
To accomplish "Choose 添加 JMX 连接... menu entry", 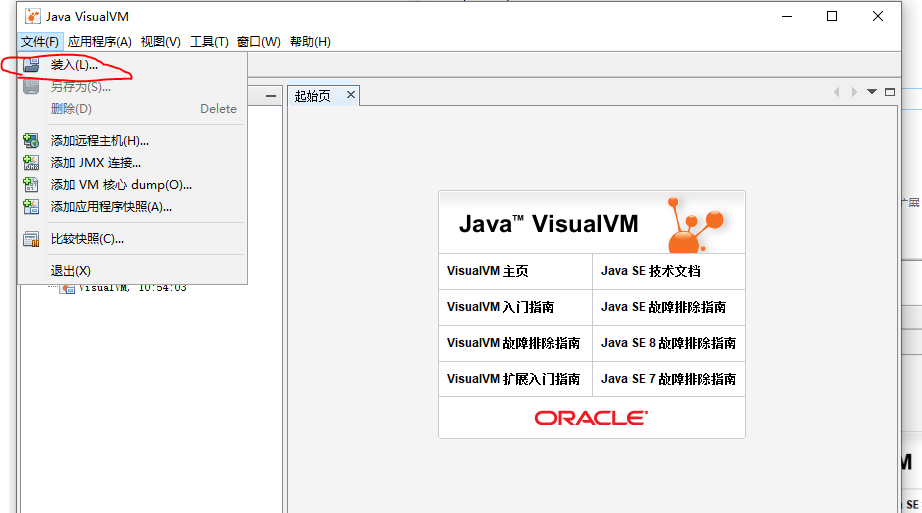I will click(132, 162).
